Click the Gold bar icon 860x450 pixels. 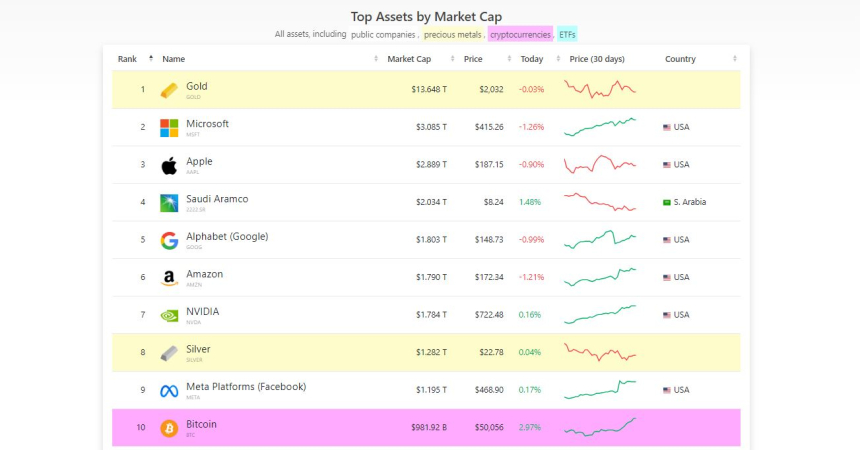[169, 90]
